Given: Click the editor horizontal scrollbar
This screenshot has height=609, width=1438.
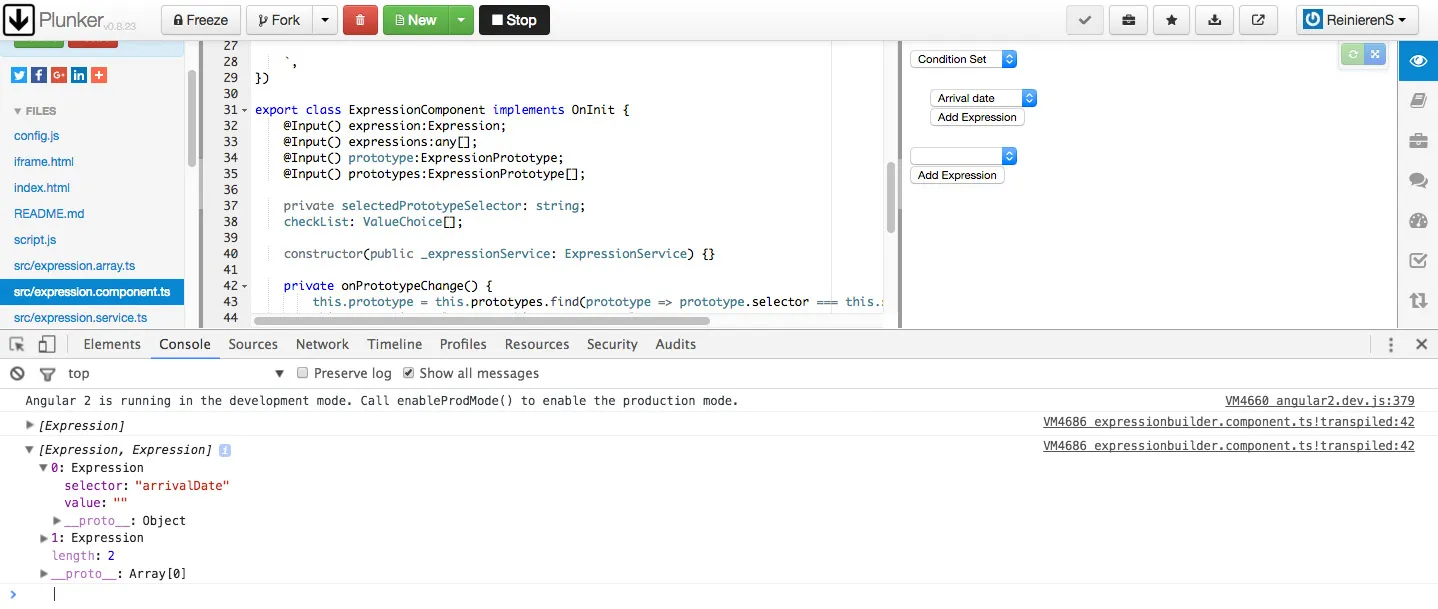Looking at the screenshot, I should [x=481, y=321].
